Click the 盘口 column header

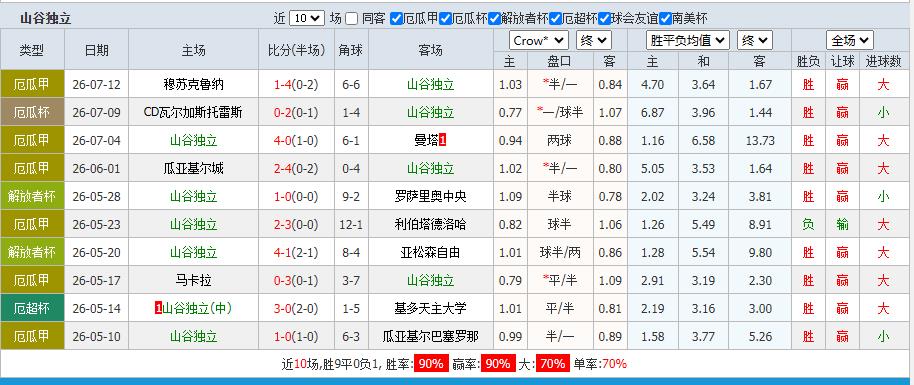560,61
